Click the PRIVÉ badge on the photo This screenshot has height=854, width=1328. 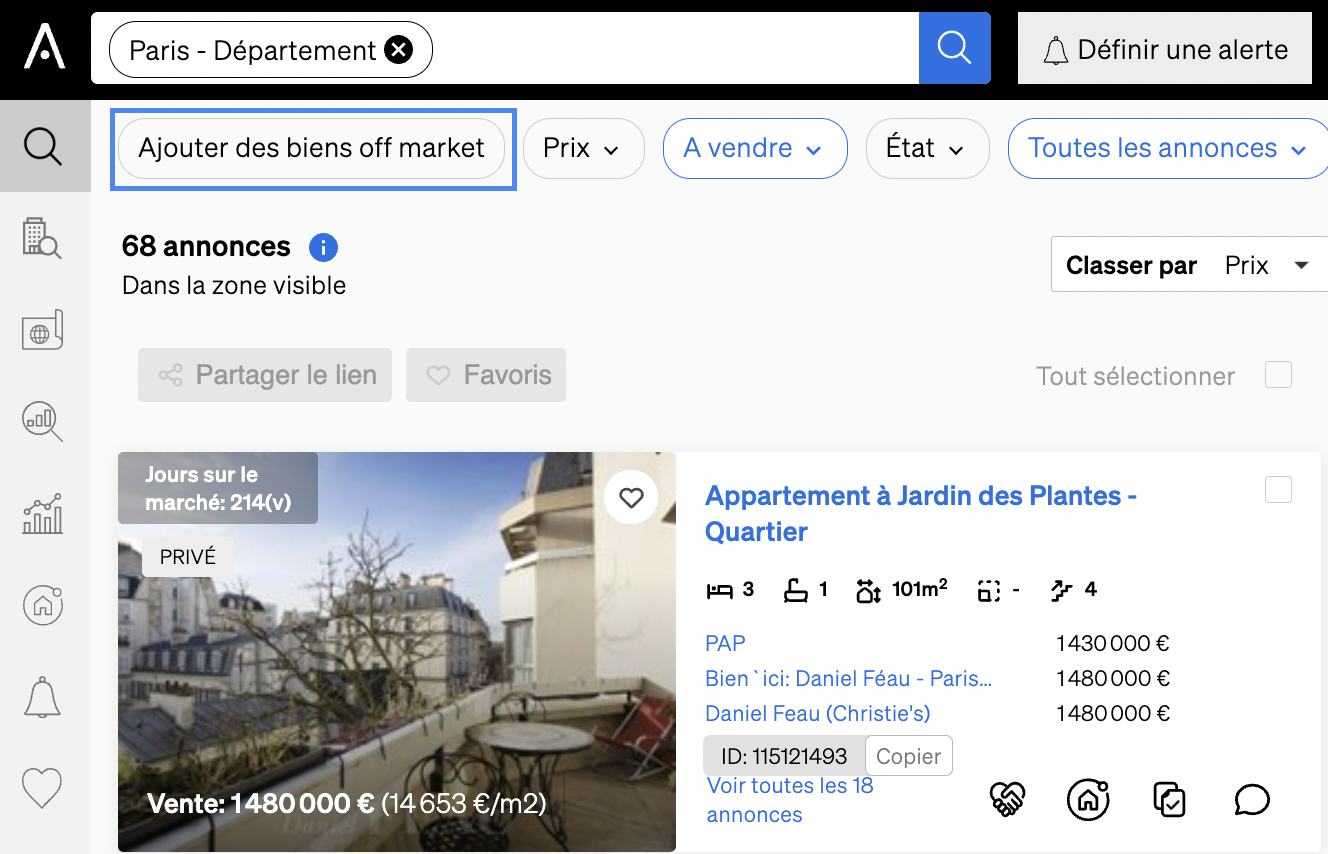pos(188,557)
